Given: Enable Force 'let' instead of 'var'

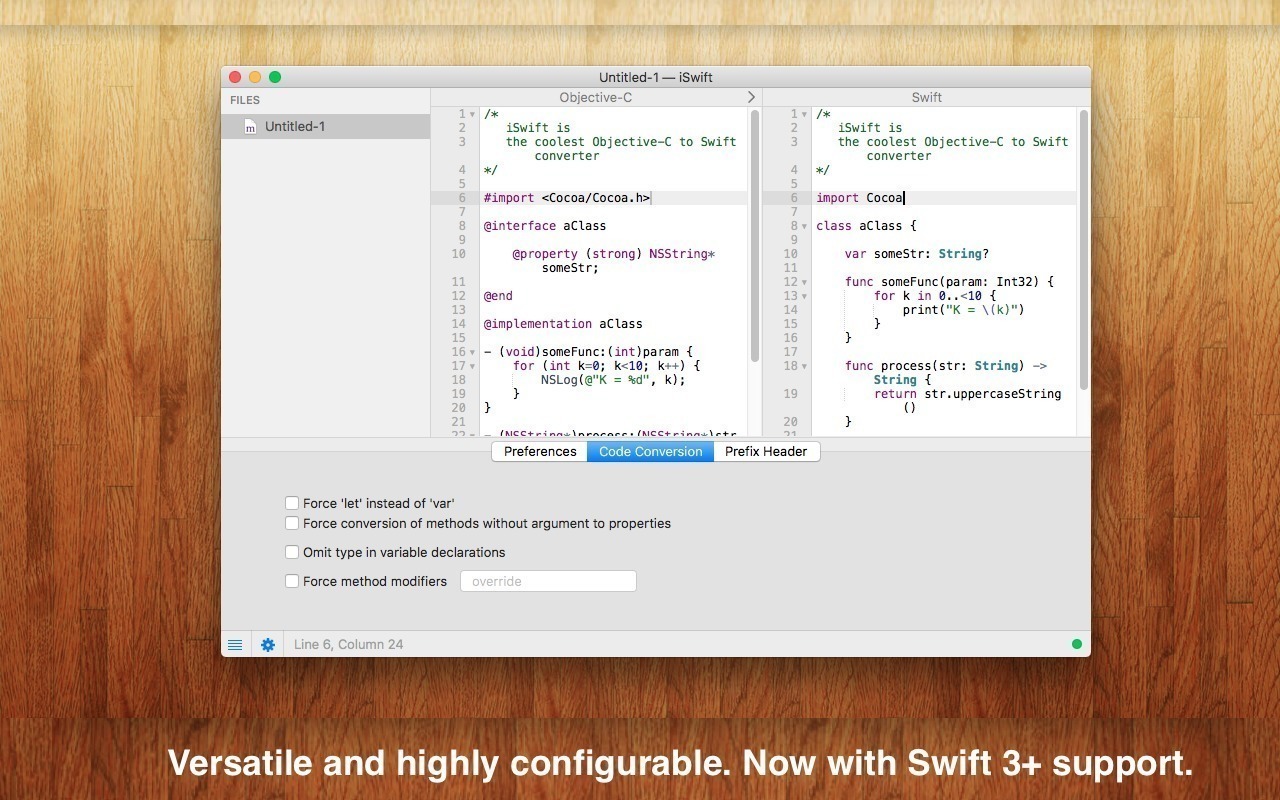Looking at the screenshot, I should (292, 504).
